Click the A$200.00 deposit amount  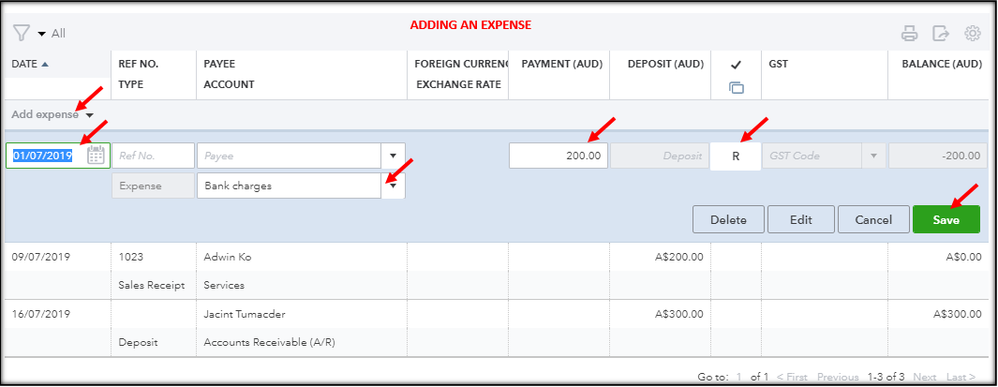tap(679, 257)
